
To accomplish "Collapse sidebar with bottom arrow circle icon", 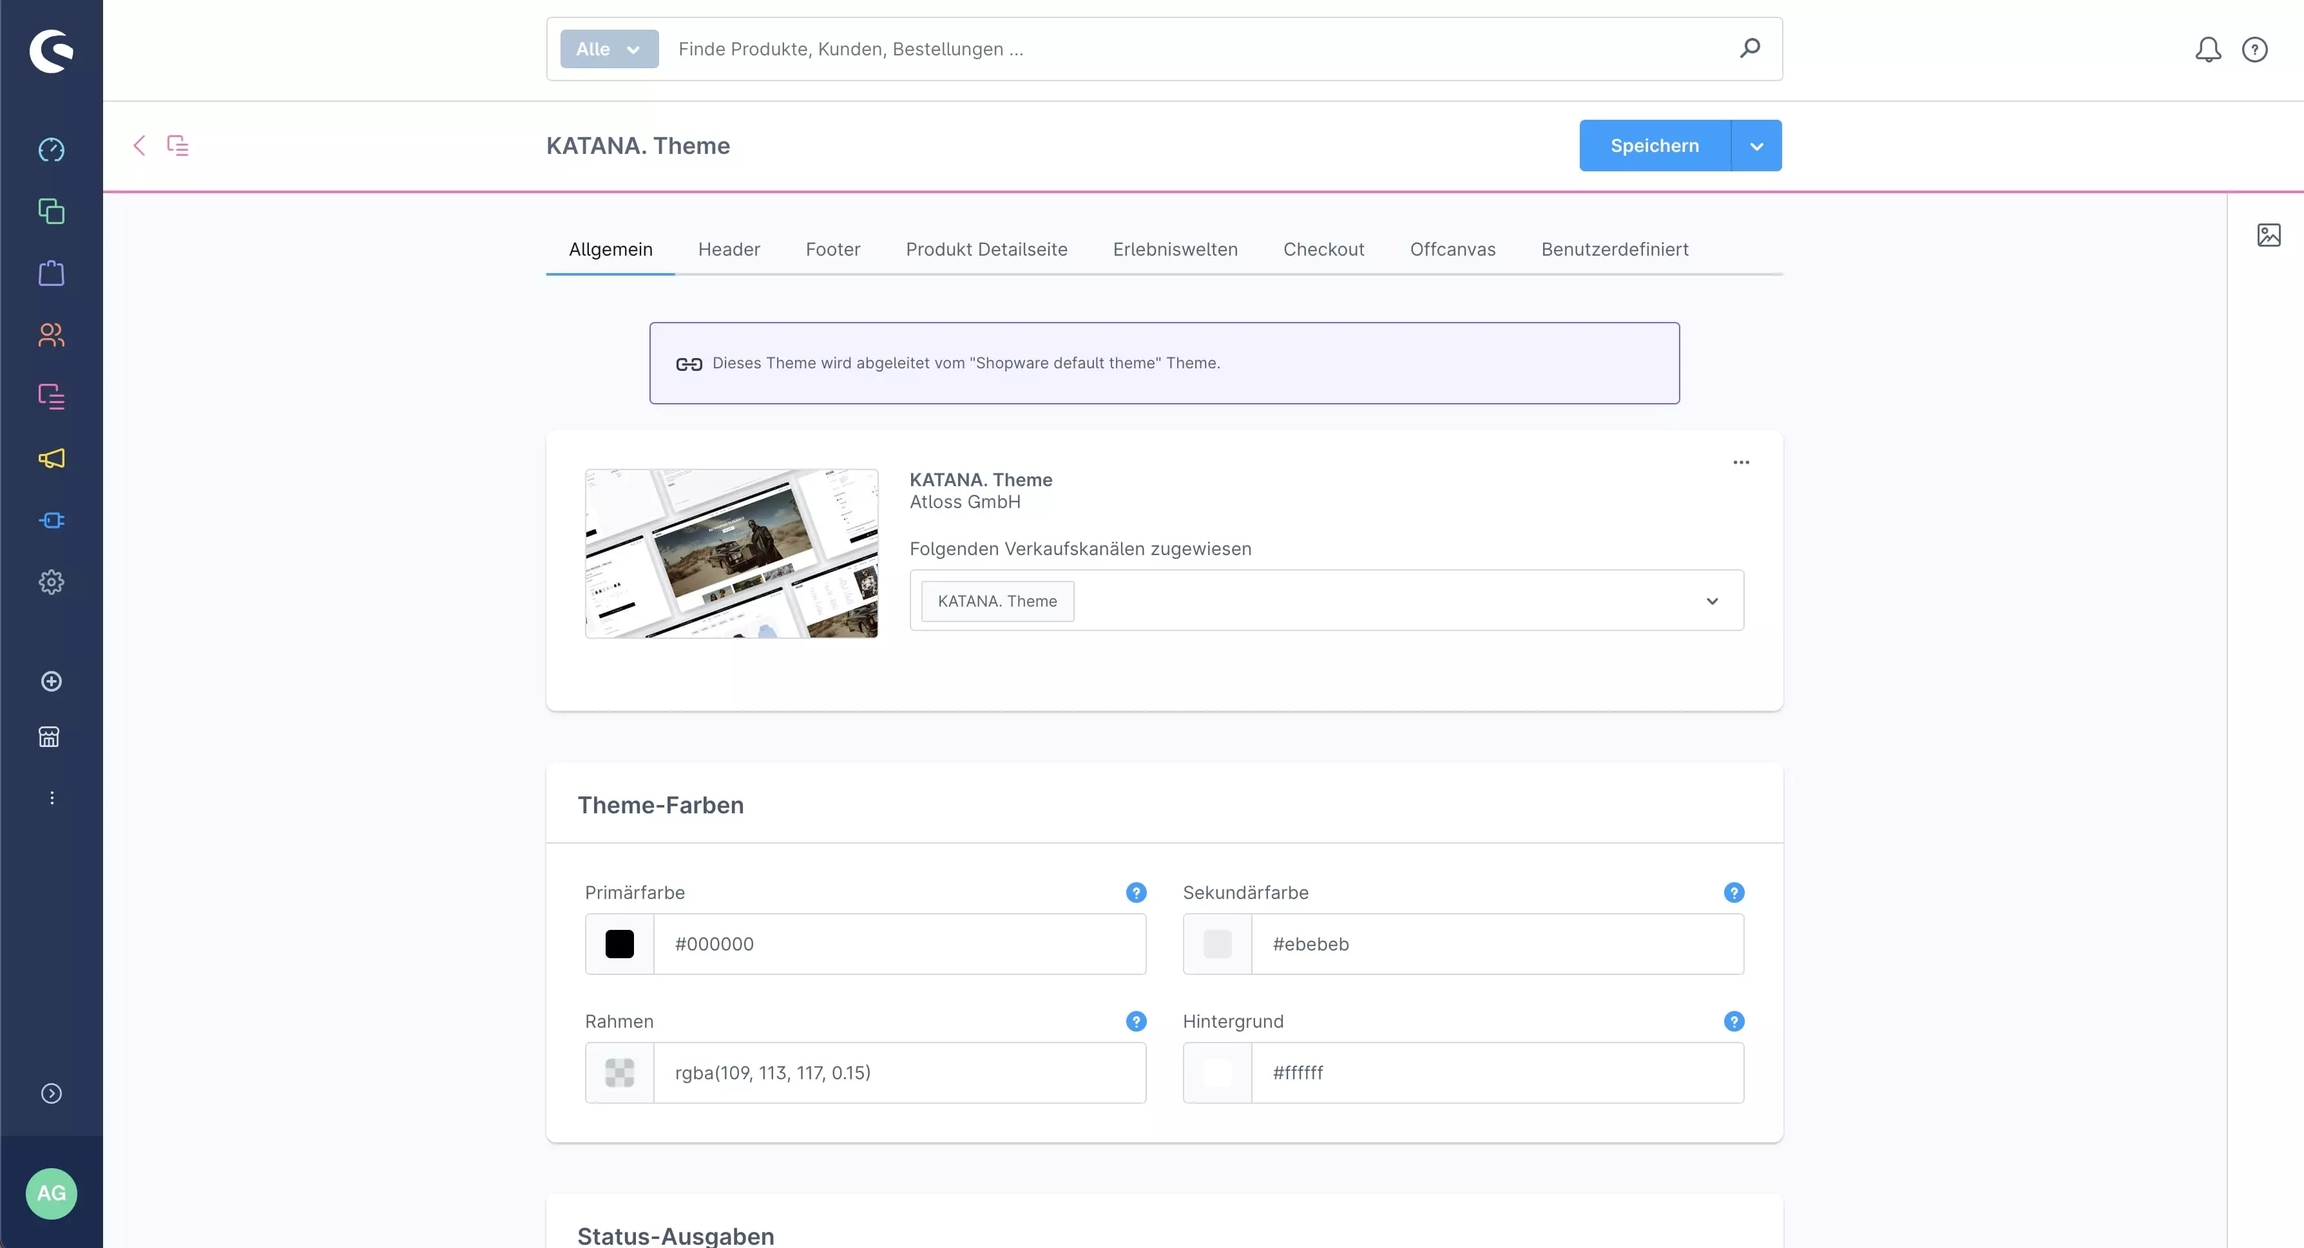I will 51,1094.
